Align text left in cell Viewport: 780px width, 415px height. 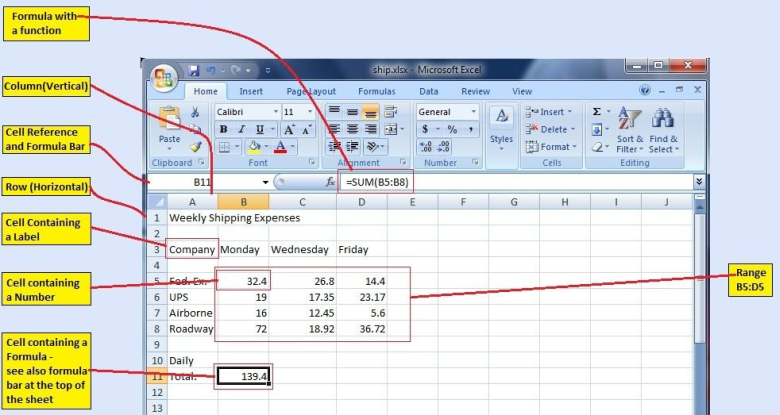point(334,129)
